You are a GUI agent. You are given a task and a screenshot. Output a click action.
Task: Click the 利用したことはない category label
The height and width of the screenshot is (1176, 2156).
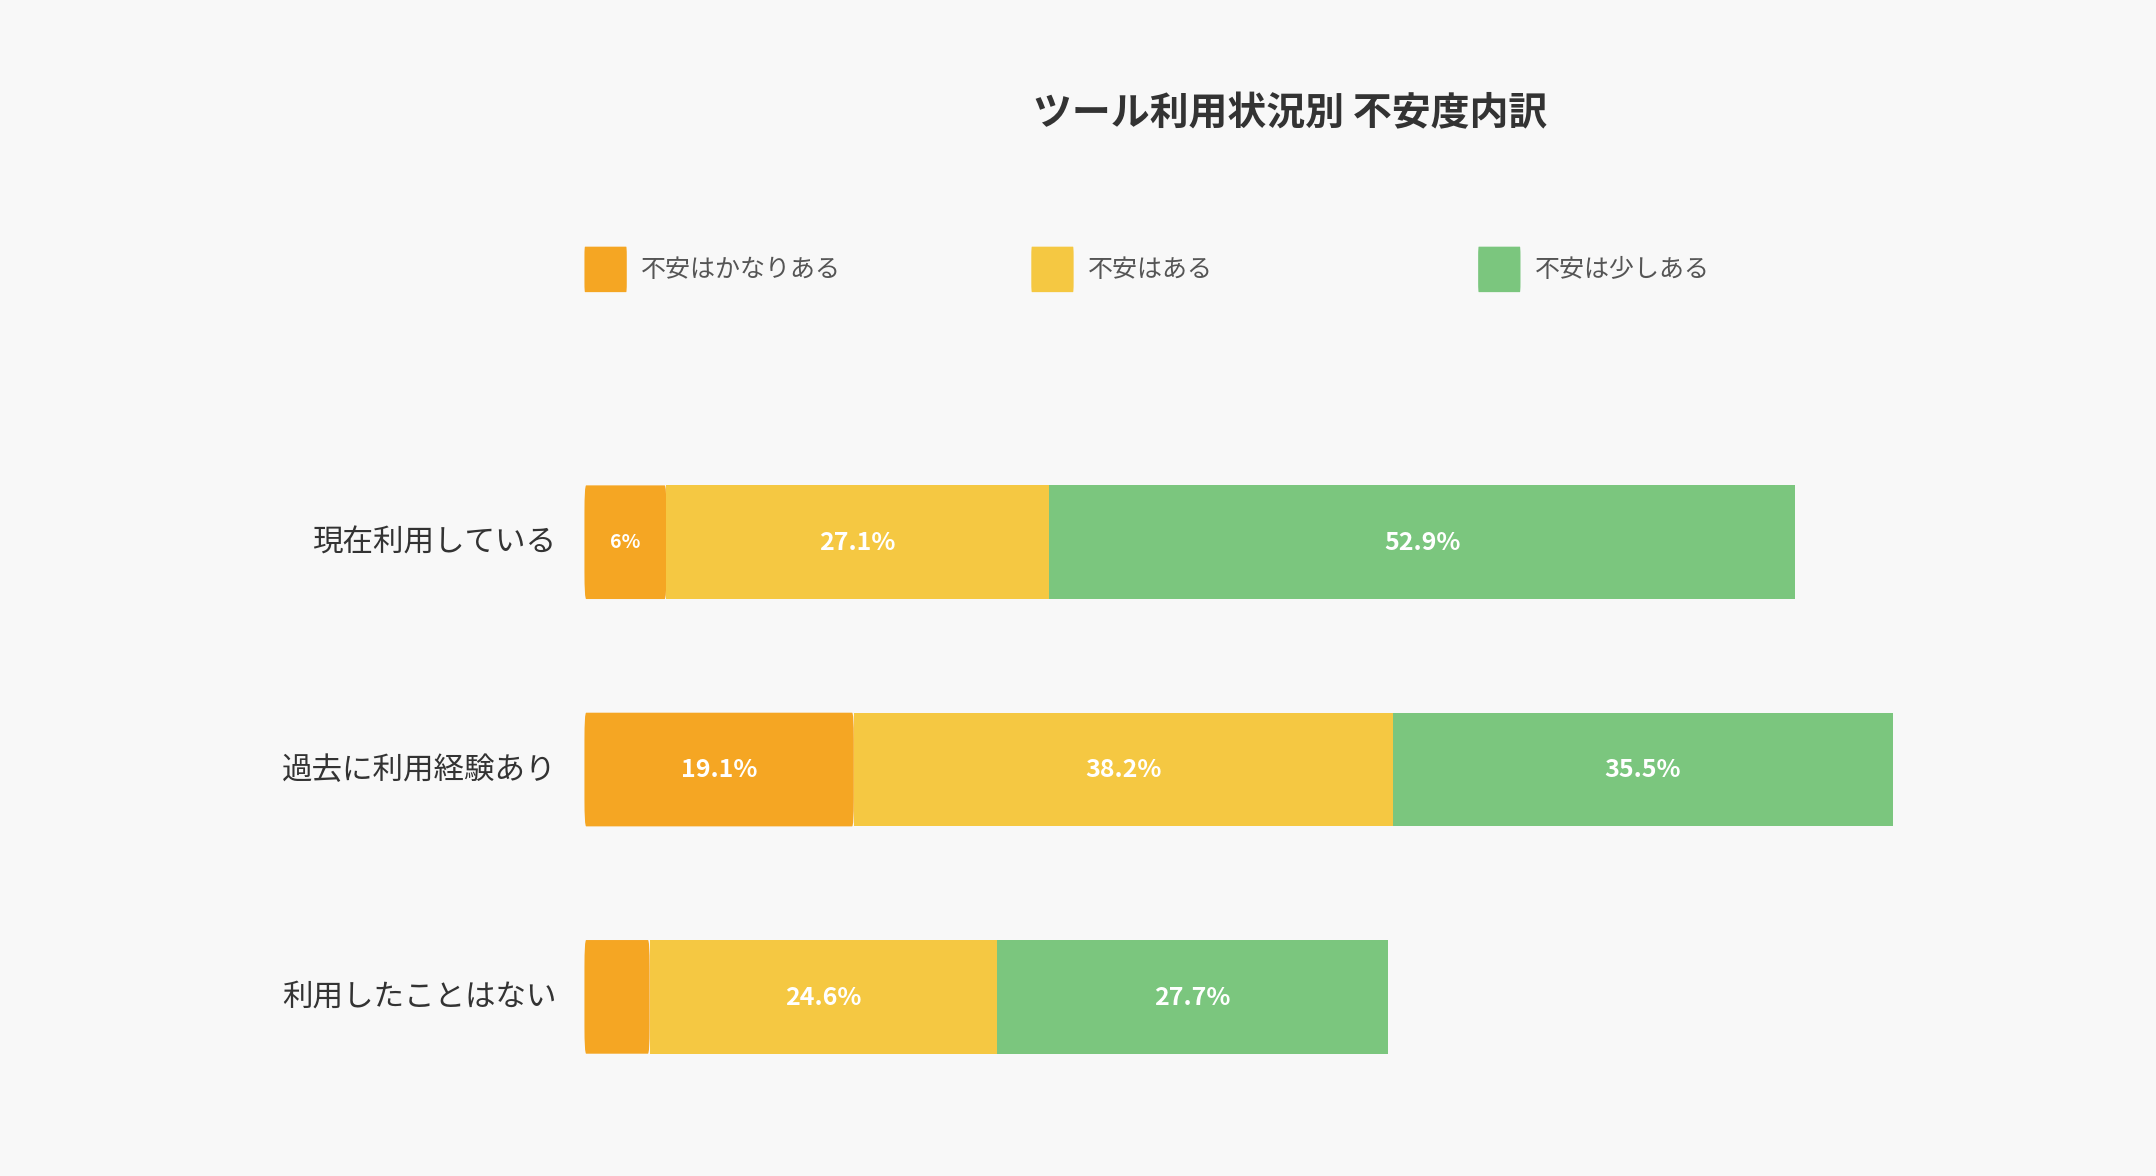click(419, 996)
